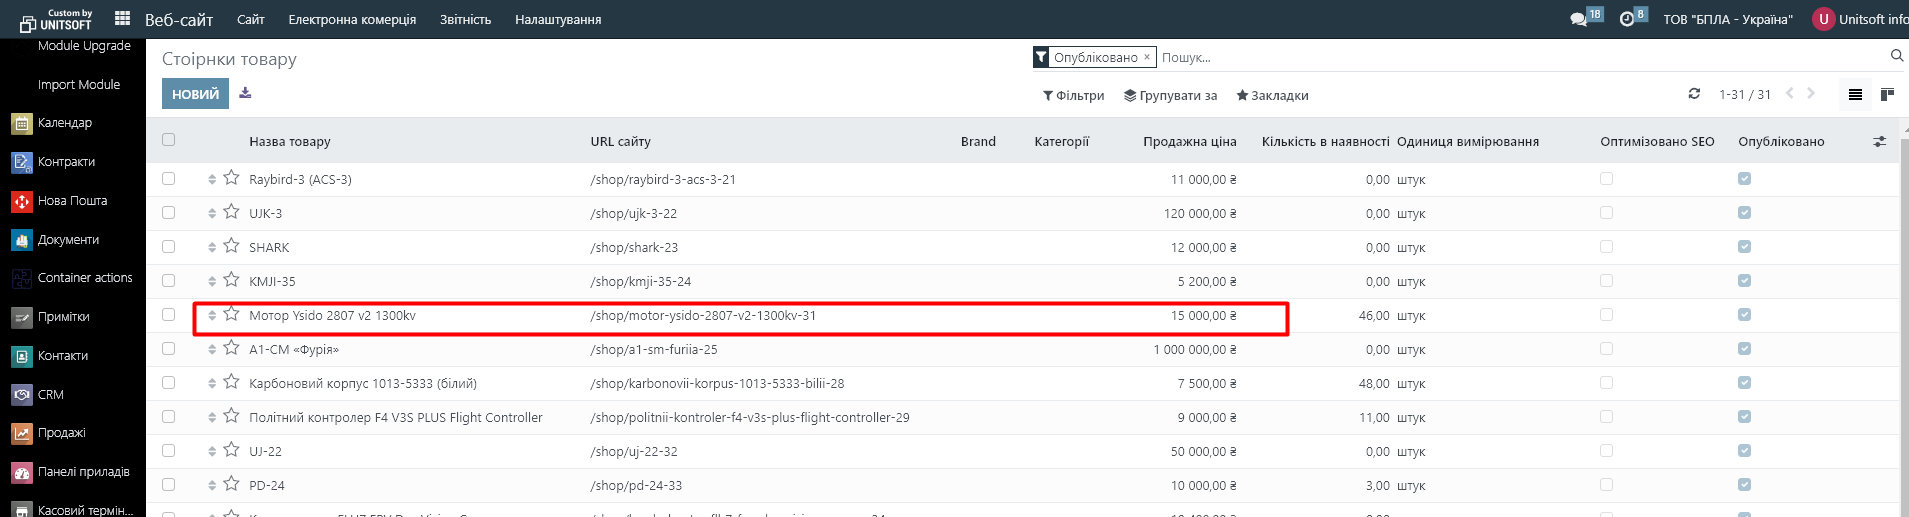Switch to kanban view icon

click(1887, 94)
